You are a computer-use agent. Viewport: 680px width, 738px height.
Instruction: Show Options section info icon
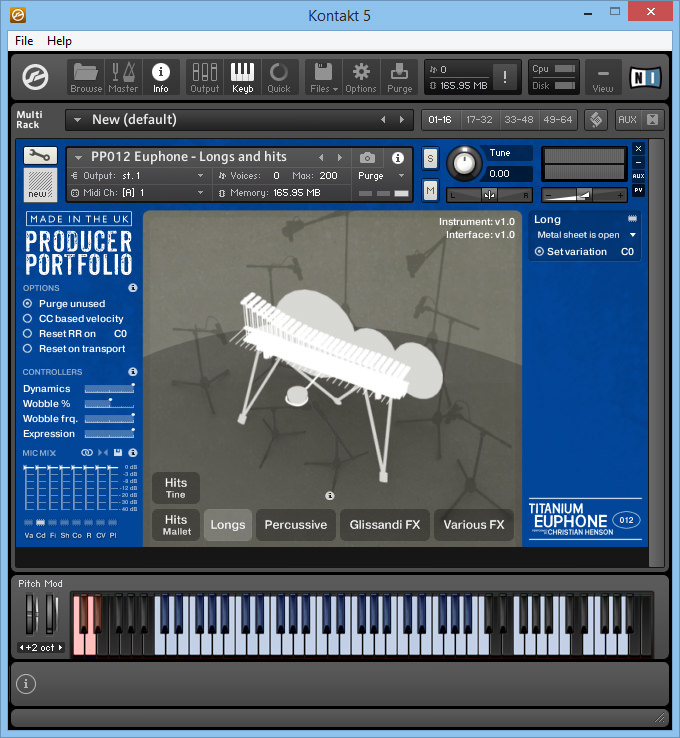133,288
